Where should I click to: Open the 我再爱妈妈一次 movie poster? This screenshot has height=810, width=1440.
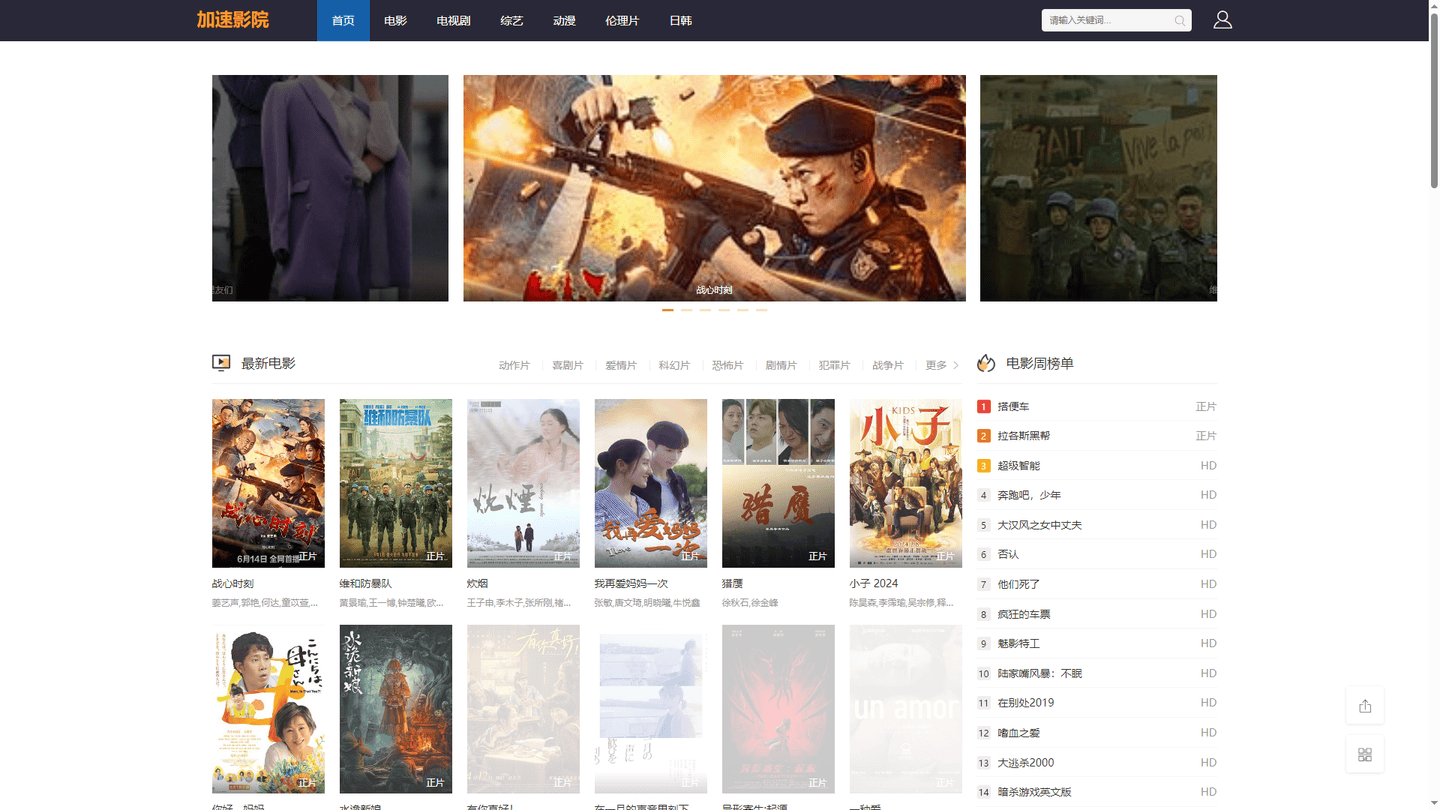651,483
